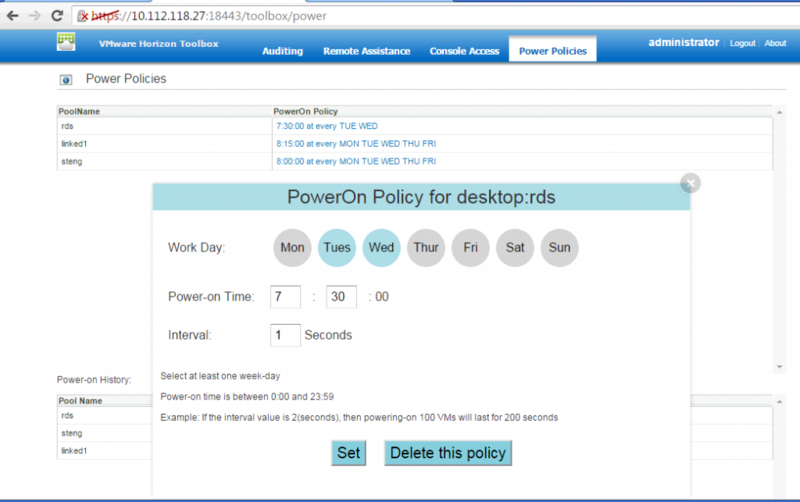
Task: Deselect the Wed work day
Action: click(381, 247)
